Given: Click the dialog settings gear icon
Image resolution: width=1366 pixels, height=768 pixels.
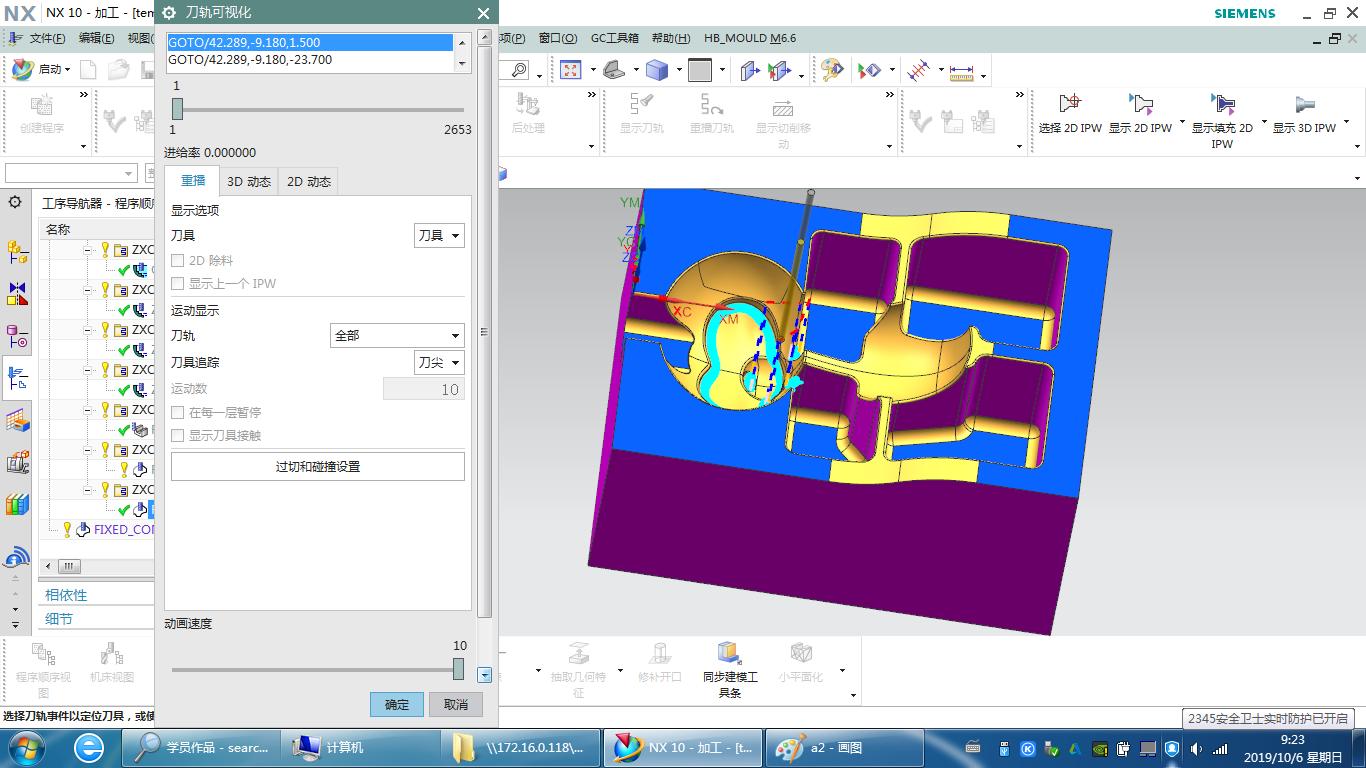Looking at the screenshot, I should (169, 13).
